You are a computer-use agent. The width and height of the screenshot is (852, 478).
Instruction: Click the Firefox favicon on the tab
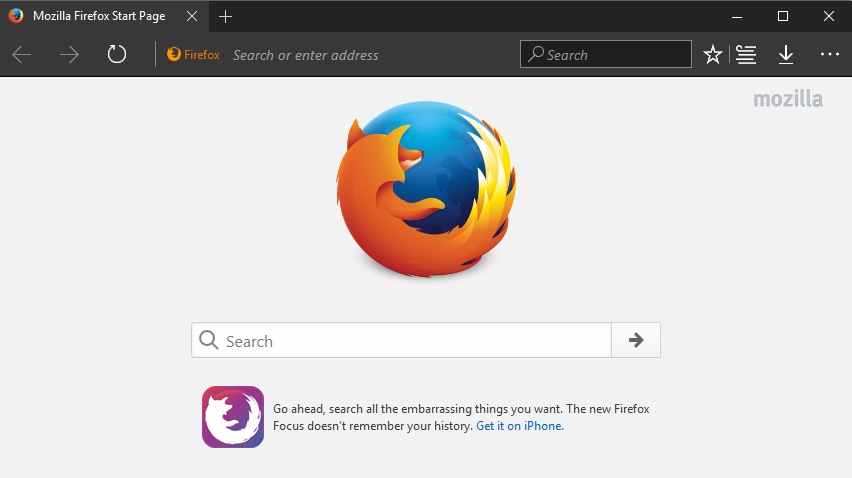pos(16,16)
